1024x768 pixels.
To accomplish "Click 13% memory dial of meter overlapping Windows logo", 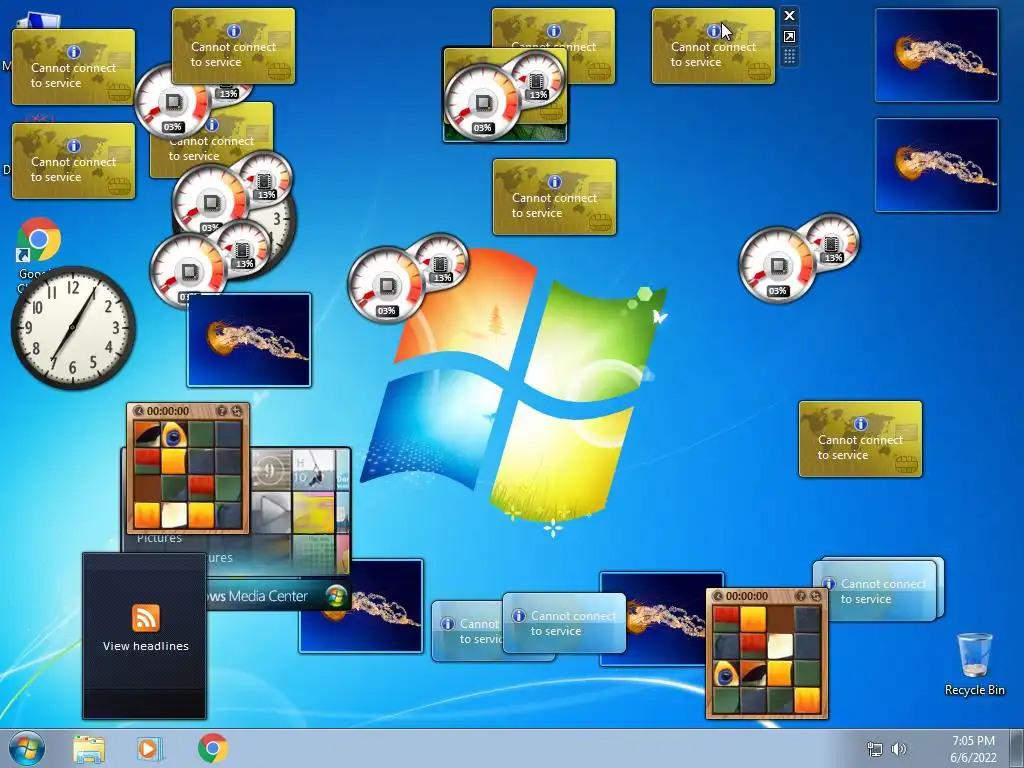I will point(441,263).
